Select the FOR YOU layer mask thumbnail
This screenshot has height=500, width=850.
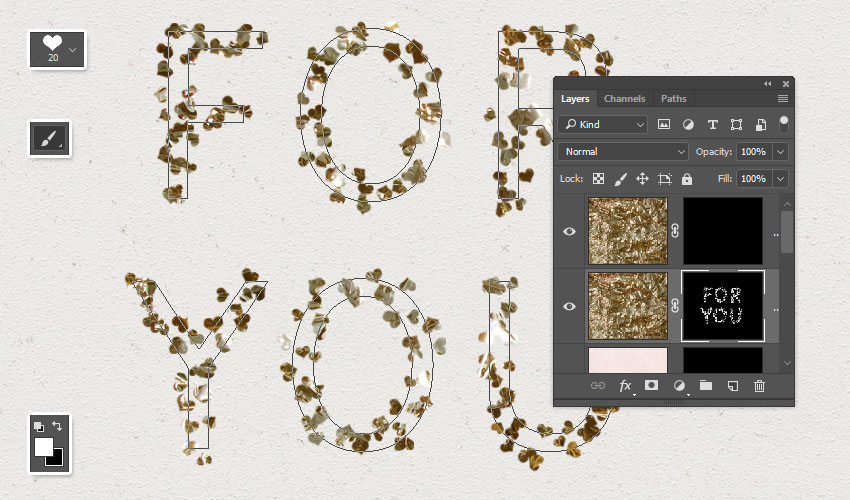tap(722, 306)
